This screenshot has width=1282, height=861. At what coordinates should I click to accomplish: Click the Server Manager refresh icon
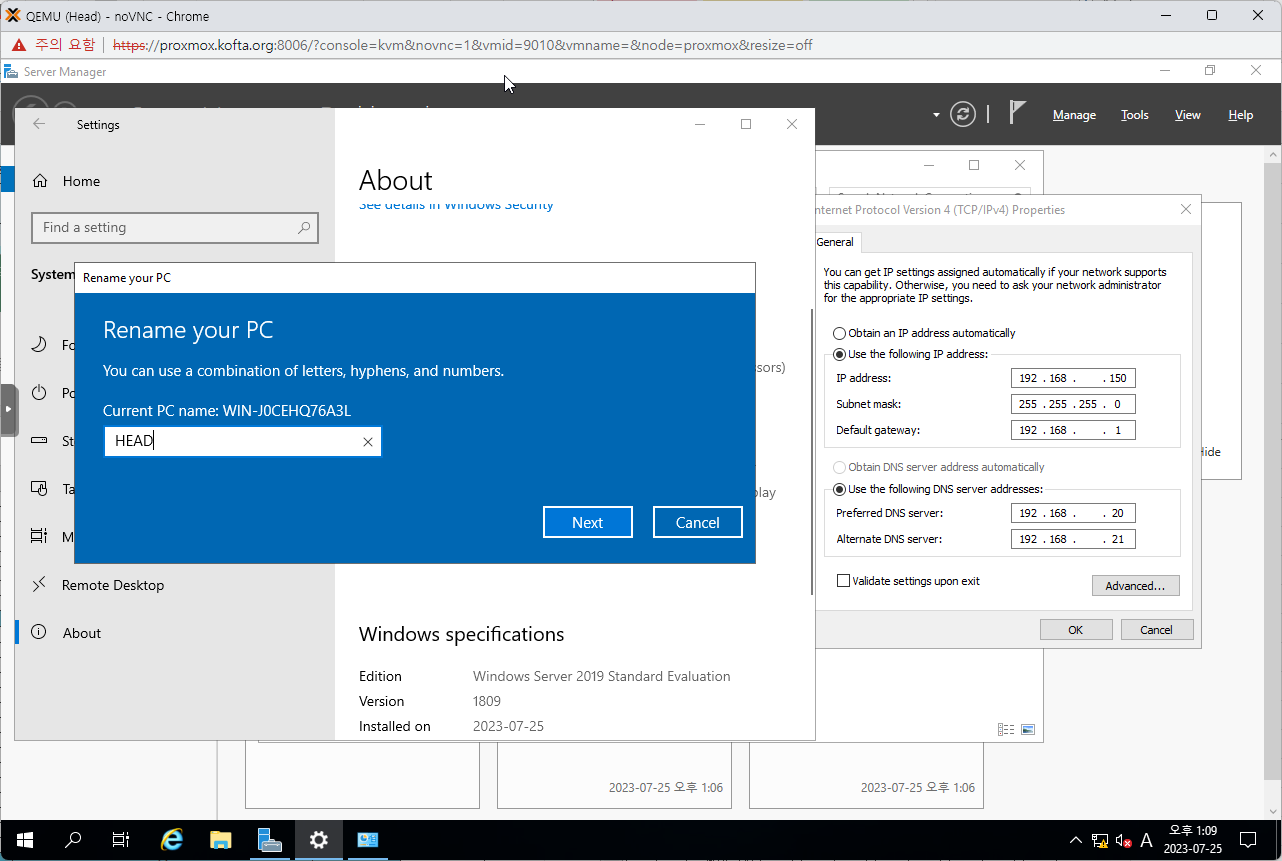pos(963,114)
